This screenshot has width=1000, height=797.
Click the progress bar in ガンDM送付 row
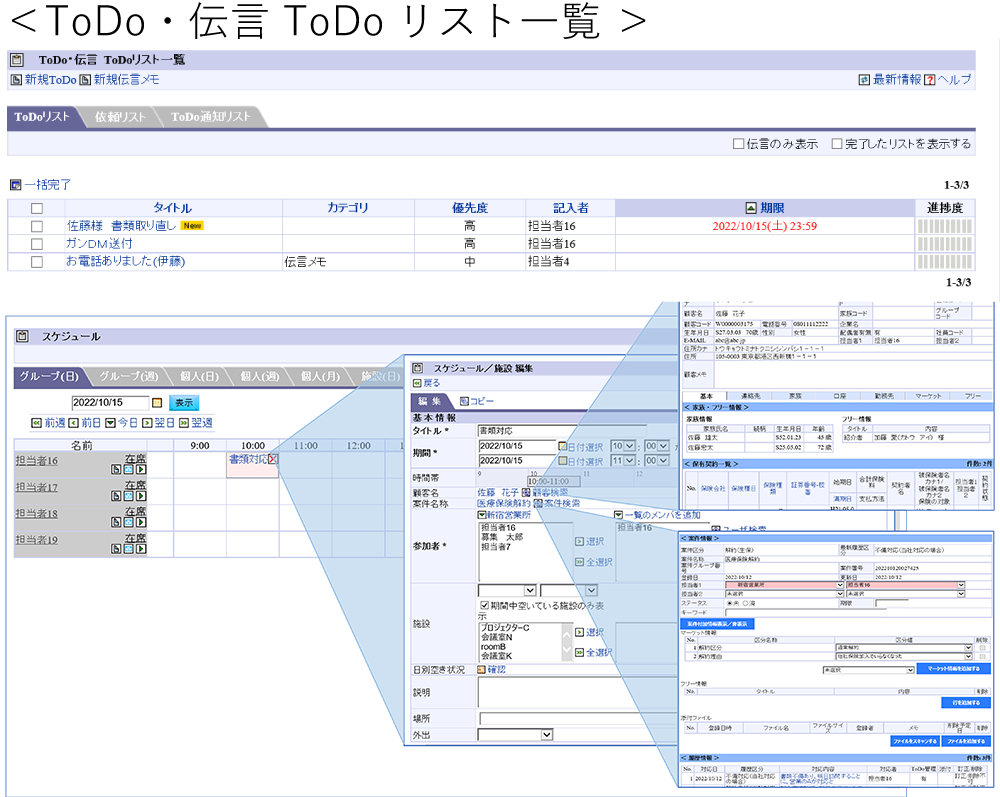[x=945, y=244]
